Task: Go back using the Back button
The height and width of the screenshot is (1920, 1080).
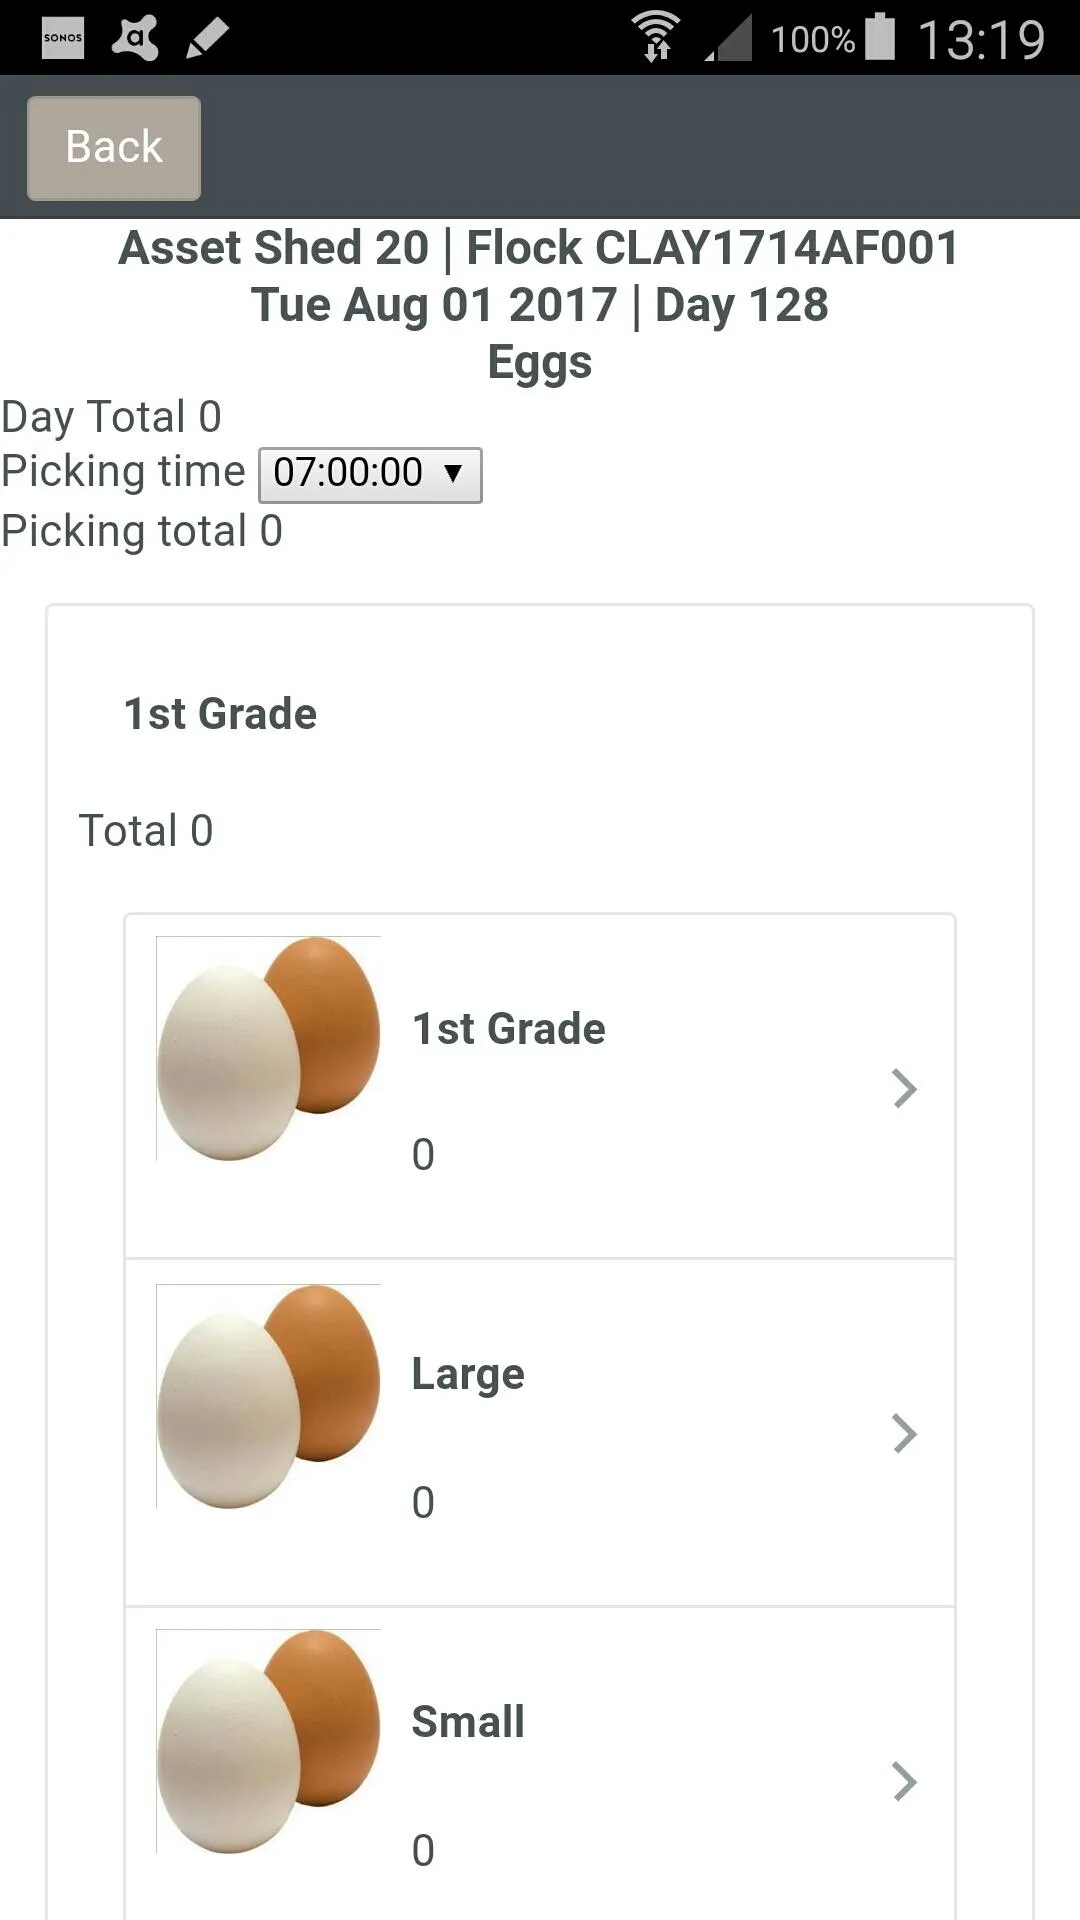Action: [x=114, y=148]
